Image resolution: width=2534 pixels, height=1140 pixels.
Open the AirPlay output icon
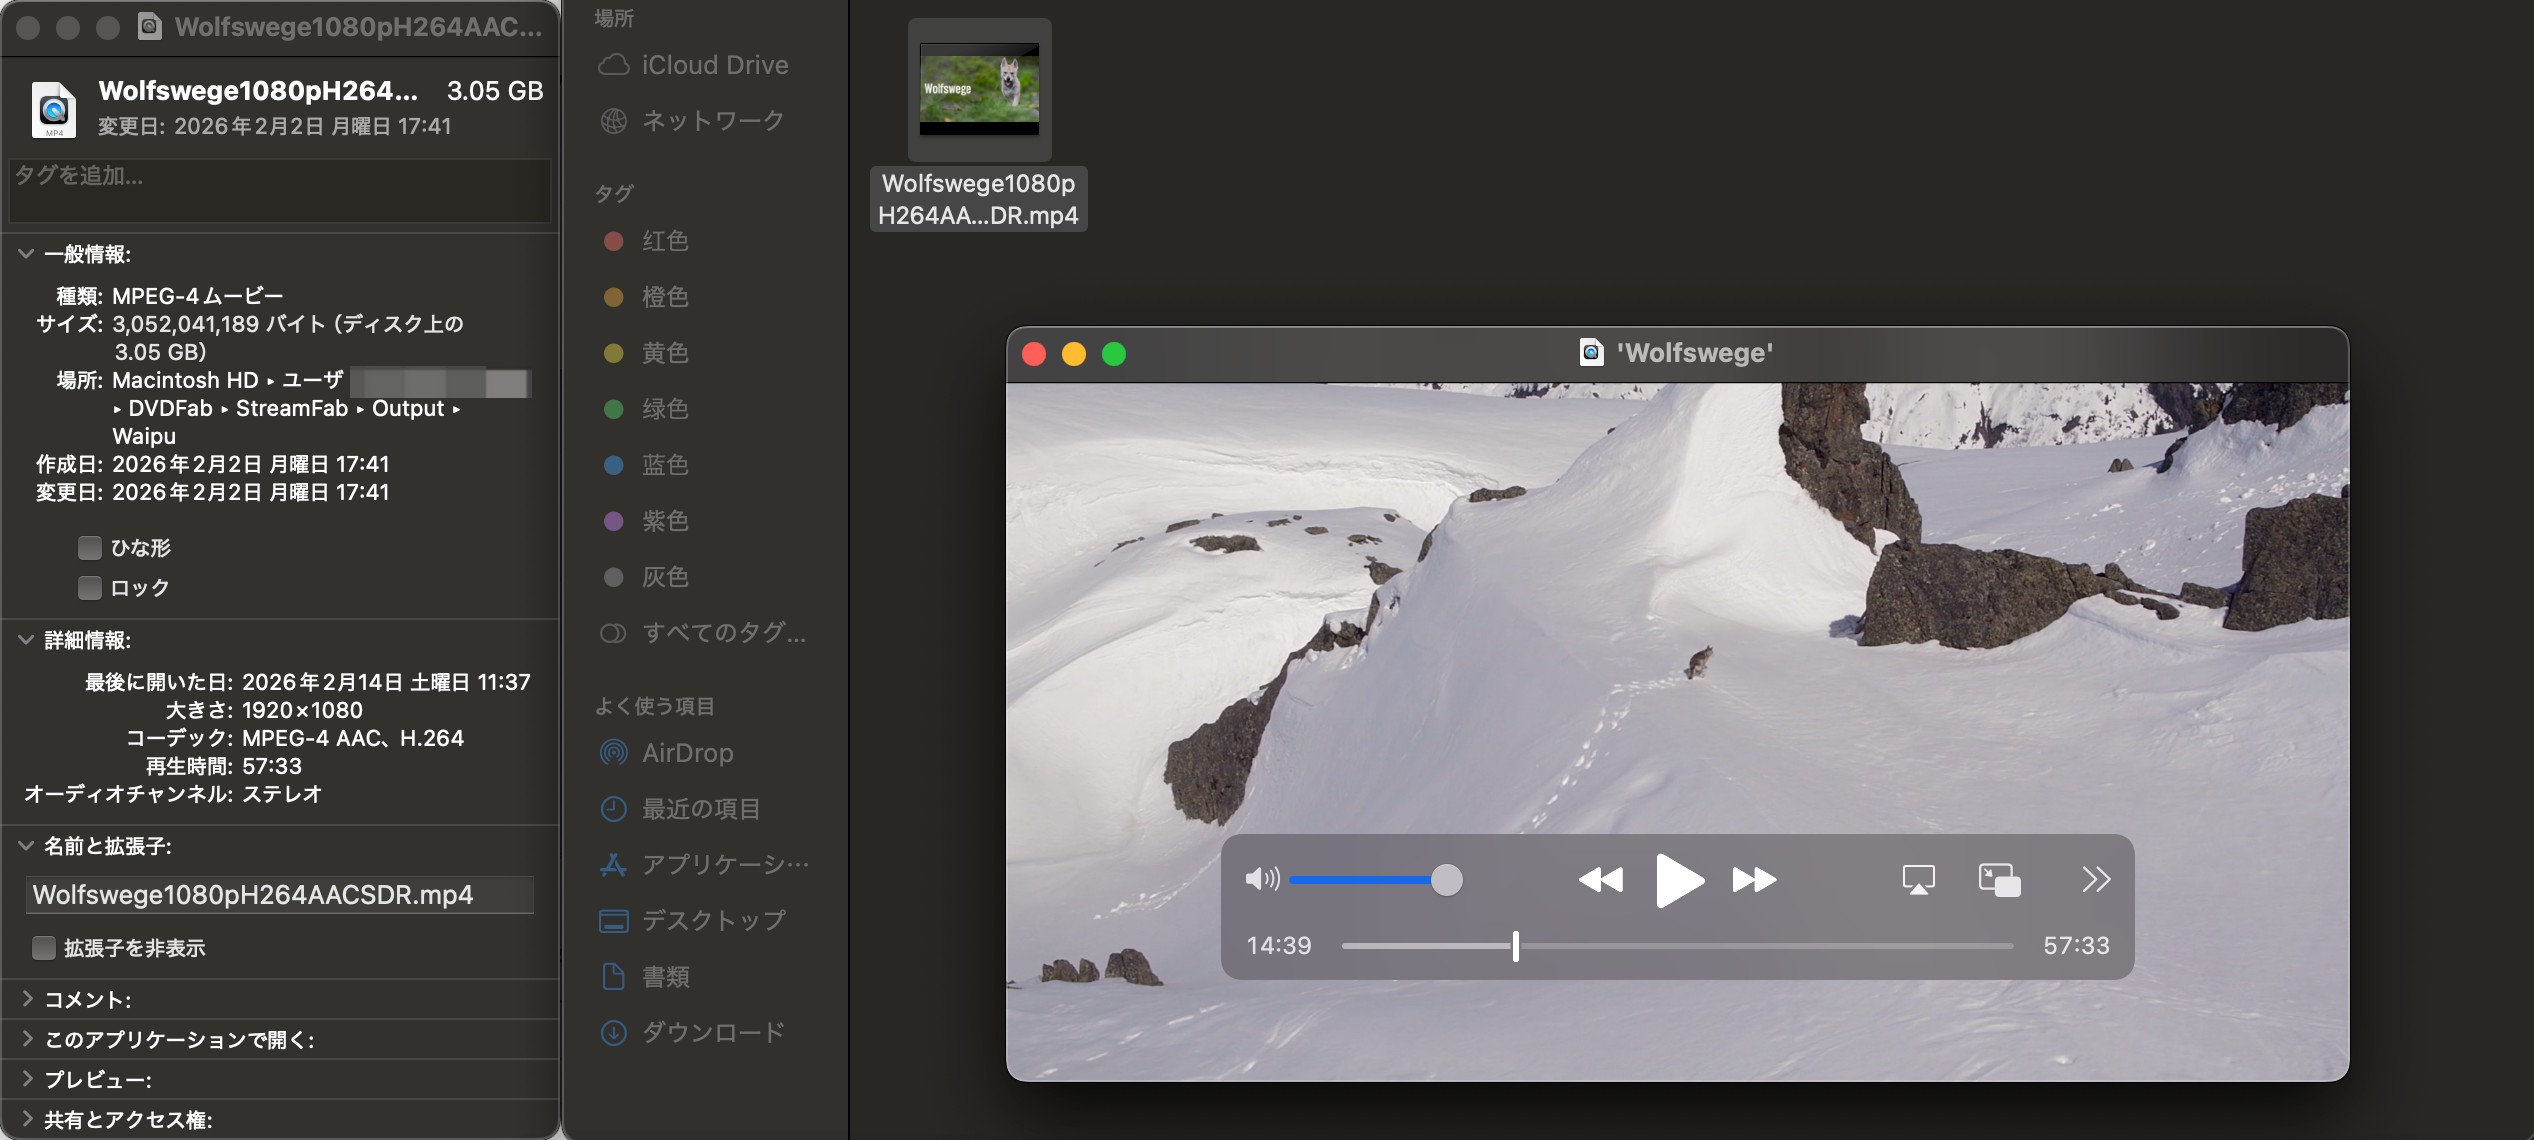tap(1918, 880)
